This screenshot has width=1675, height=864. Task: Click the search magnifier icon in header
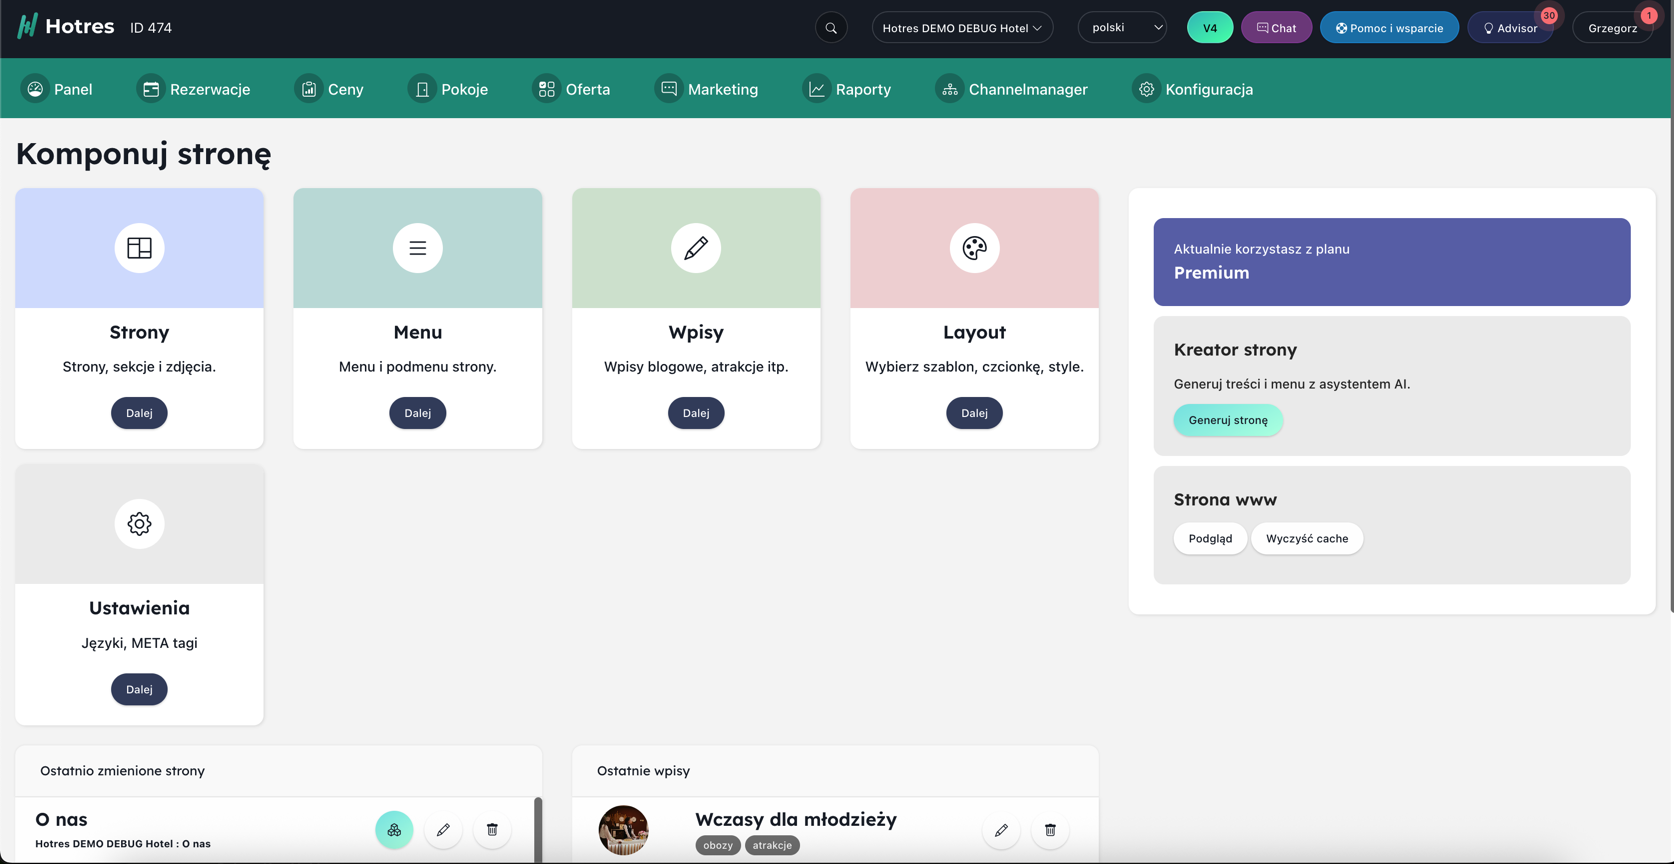pyautogui.click(x=831, y=28)
